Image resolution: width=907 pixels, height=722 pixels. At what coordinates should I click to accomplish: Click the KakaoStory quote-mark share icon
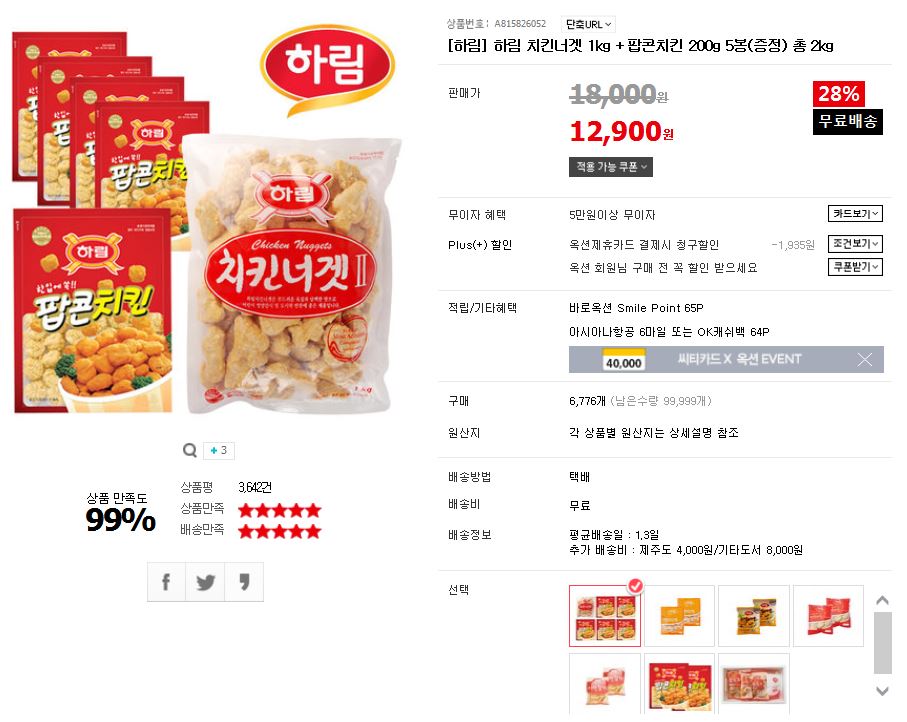tap(244, 581)
